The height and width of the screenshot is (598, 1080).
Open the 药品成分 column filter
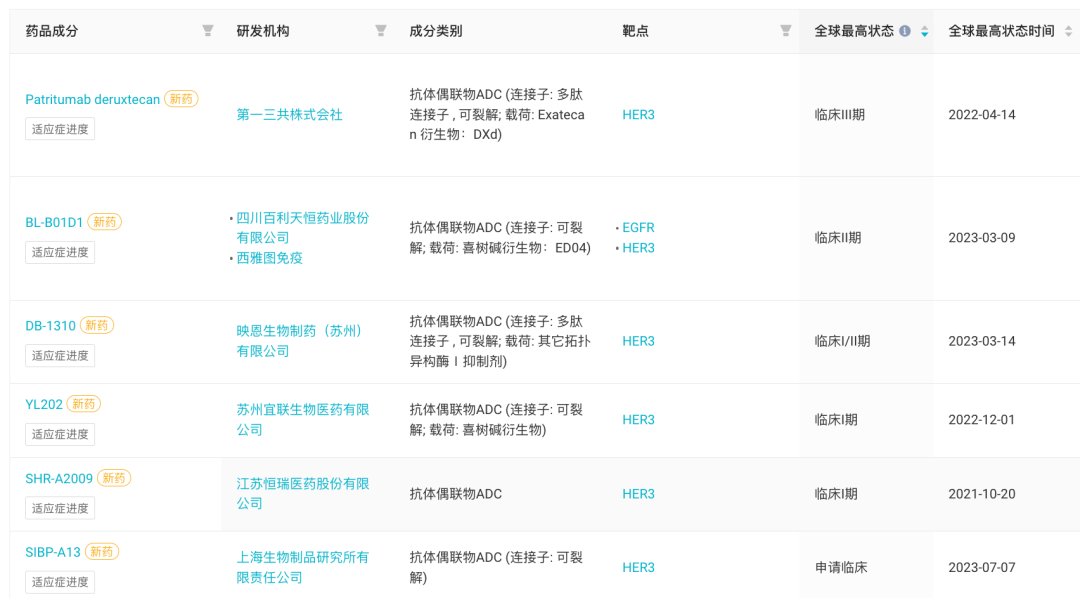[207, 30]
